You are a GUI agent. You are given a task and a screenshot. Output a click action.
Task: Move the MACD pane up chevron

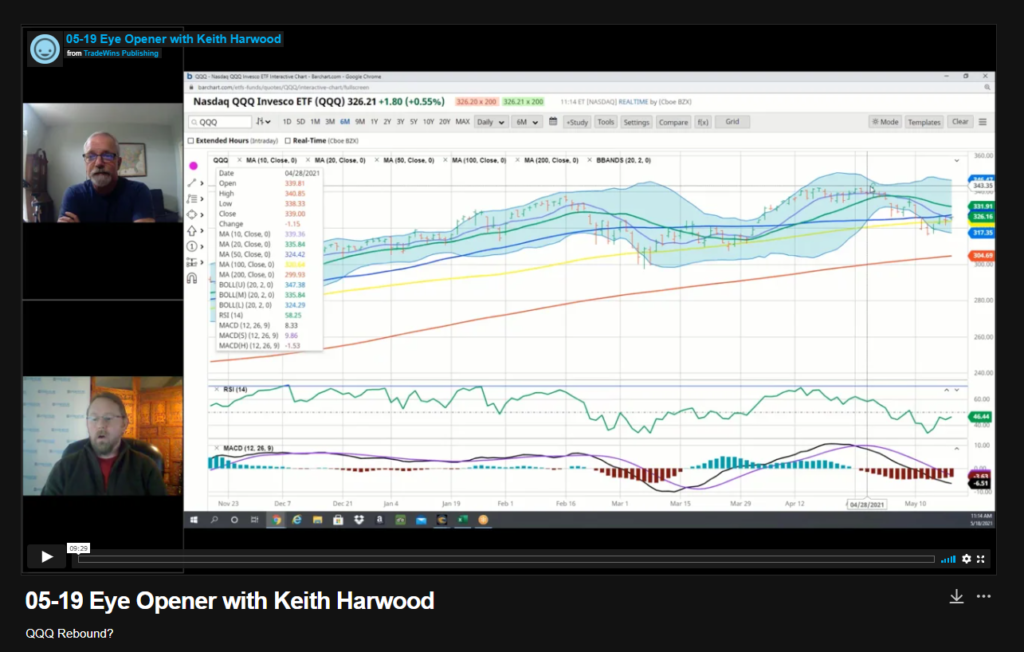[957, 449]
